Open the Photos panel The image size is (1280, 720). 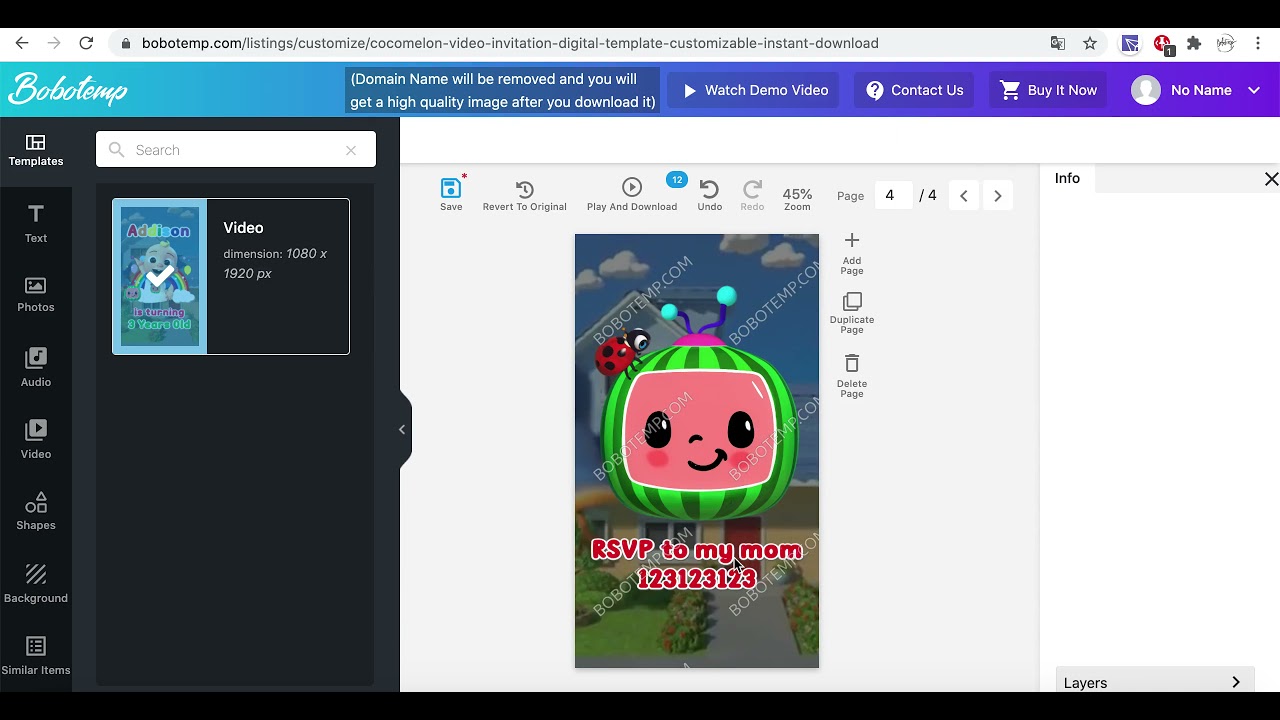click(36, 295)
